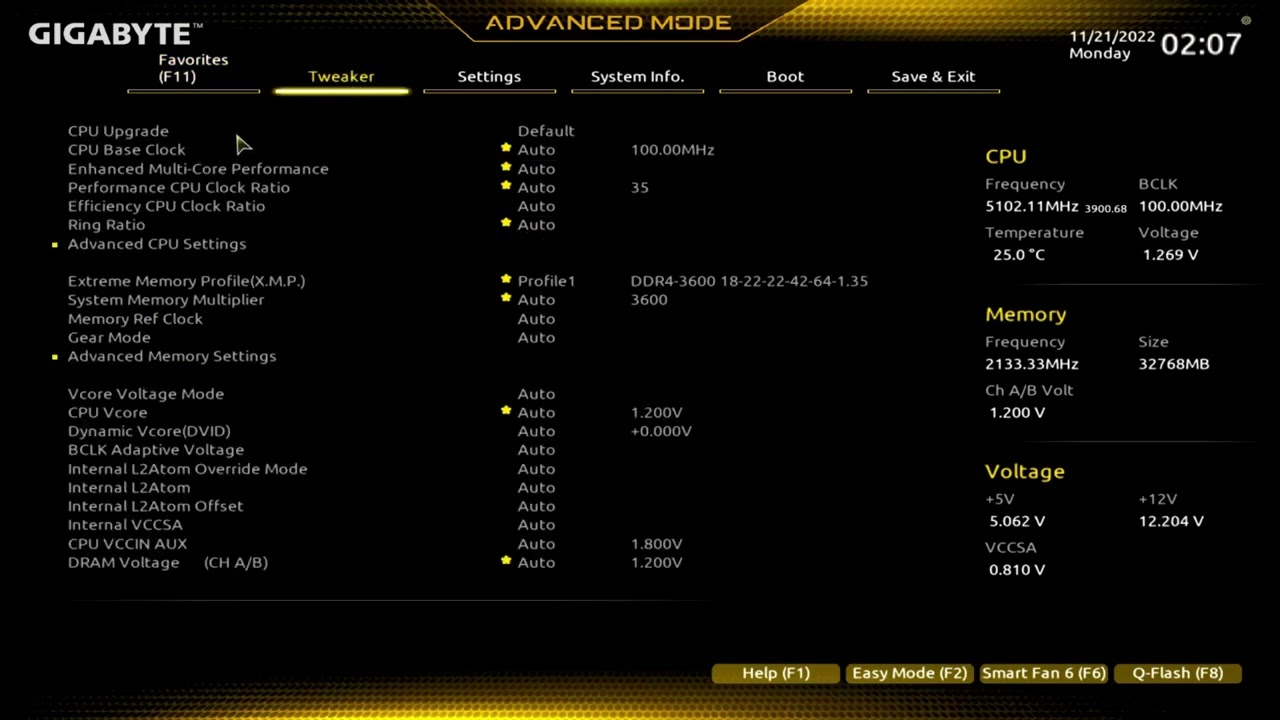Select Extreme Memory Profile(X.M.P.) label

[186, 281]
